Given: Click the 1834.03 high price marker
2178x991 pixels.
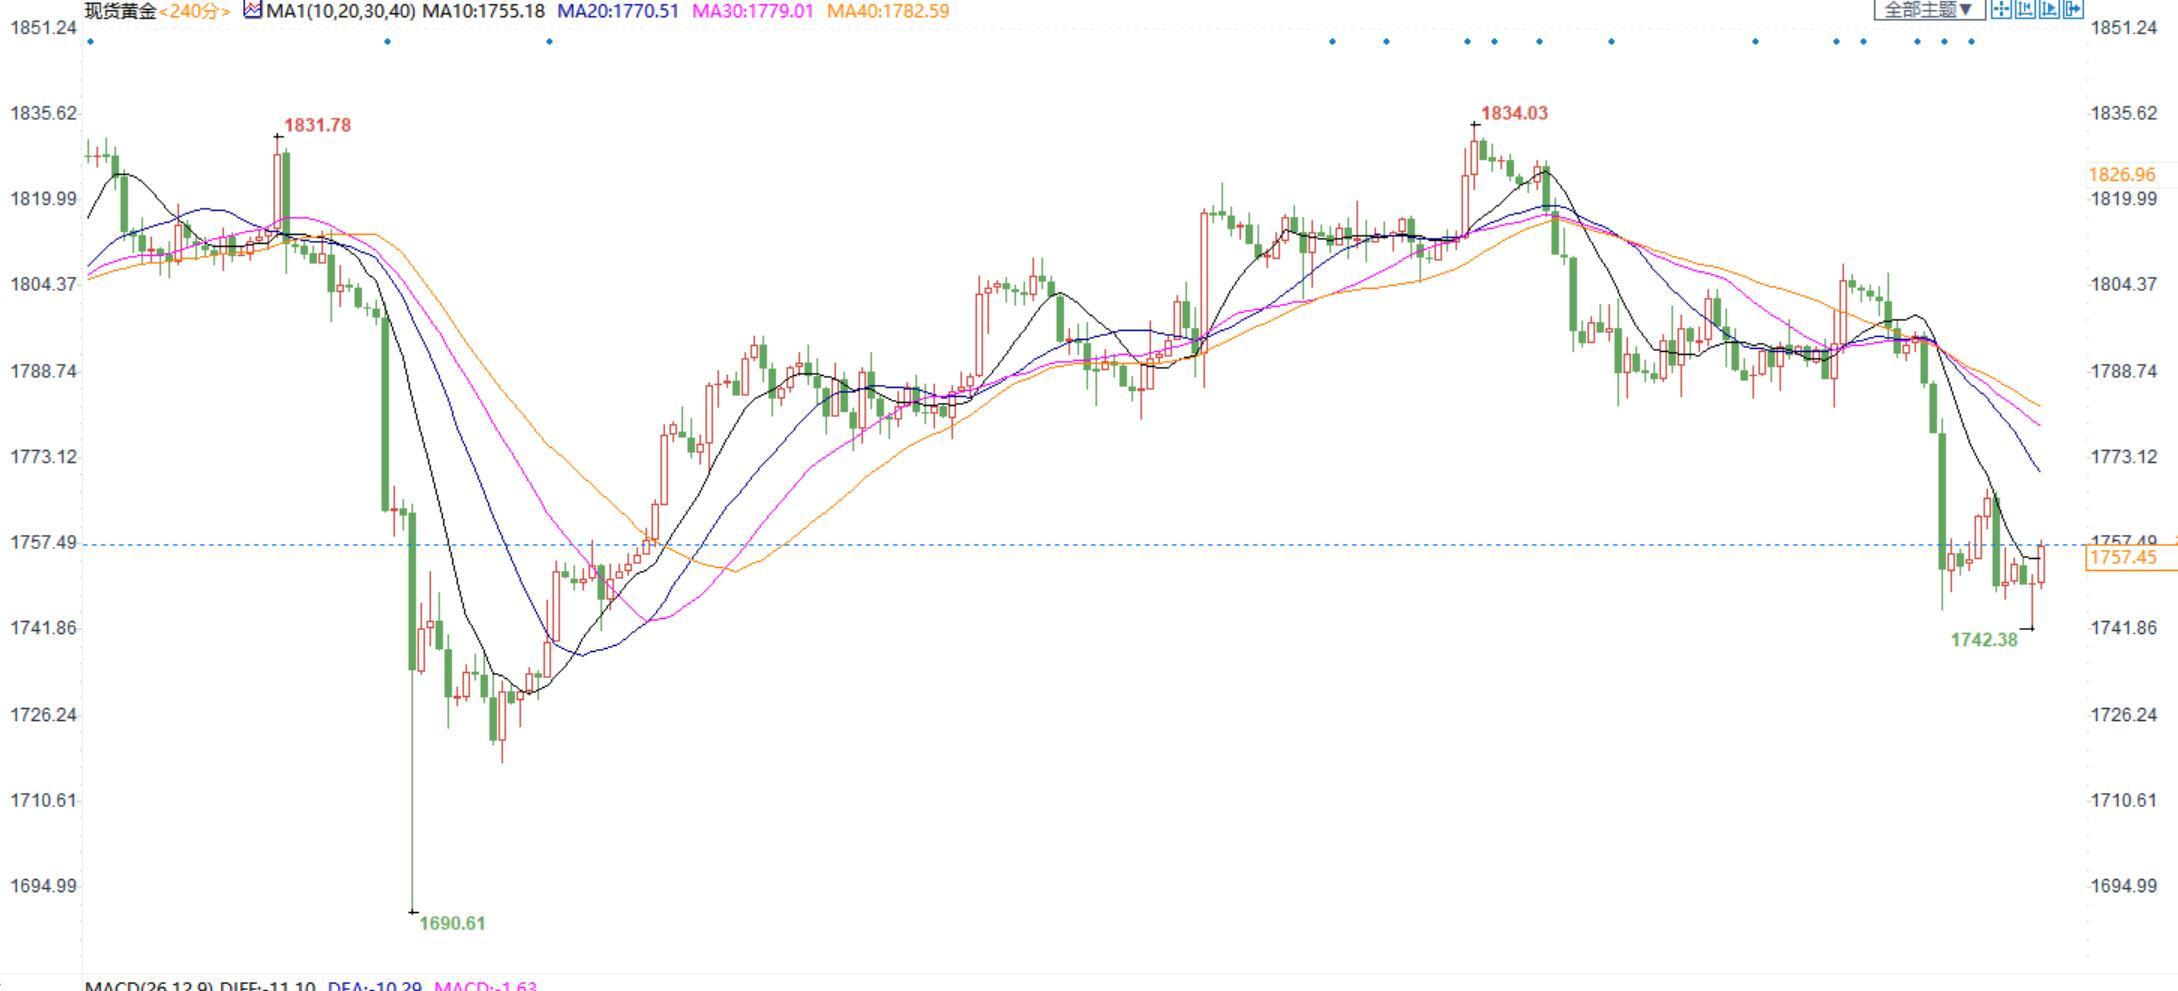Looking at the screenshot, I should tap(1514, 114).
